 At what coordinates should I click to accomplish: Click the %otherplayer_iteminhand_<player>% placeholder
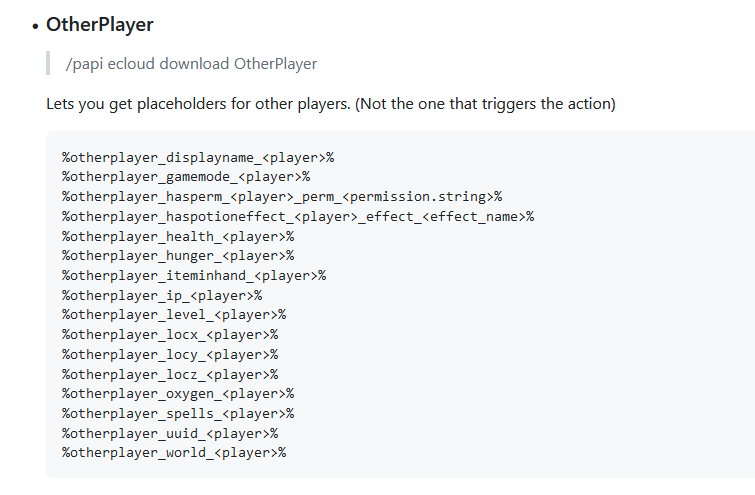[x=194, y=275]
